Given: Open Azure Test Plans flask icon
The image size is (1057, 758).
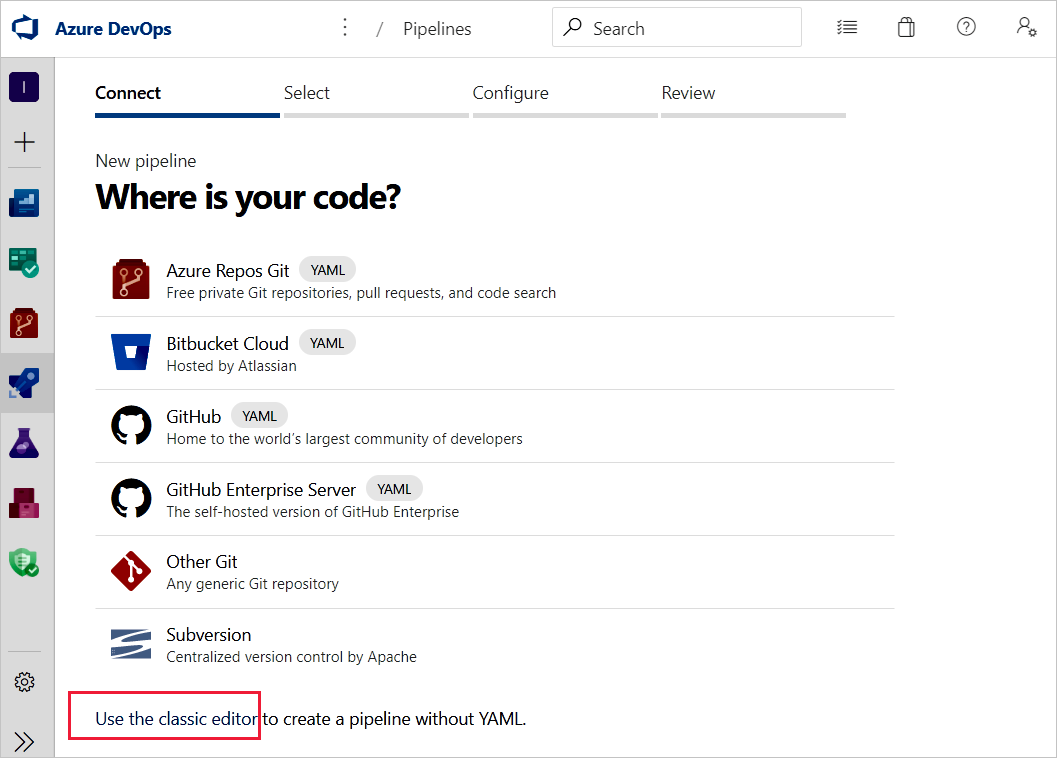Looking at the screenshot, I should [25, 443].
